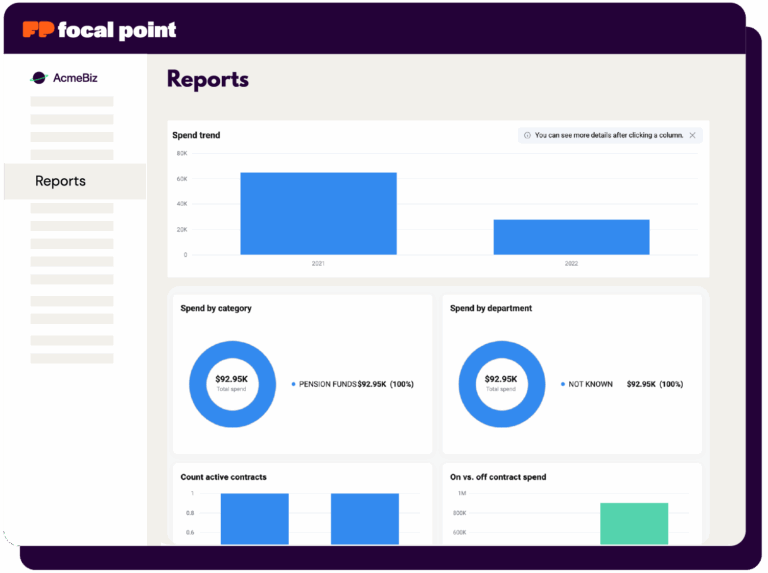Click the PENSION FUNDS legend label

coord(327,384)
